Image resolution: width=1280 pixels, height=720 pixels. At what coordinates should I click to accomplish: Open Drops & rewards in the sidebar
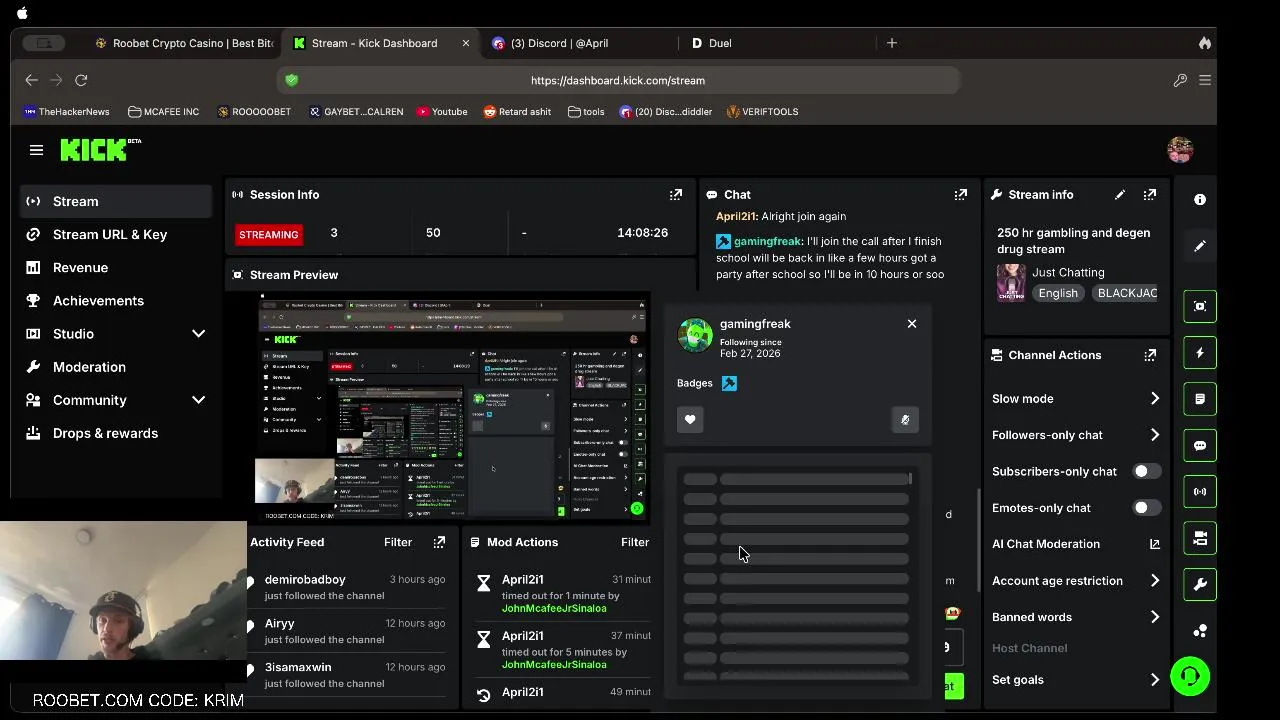pyautogui.click(x=116, y=433)
